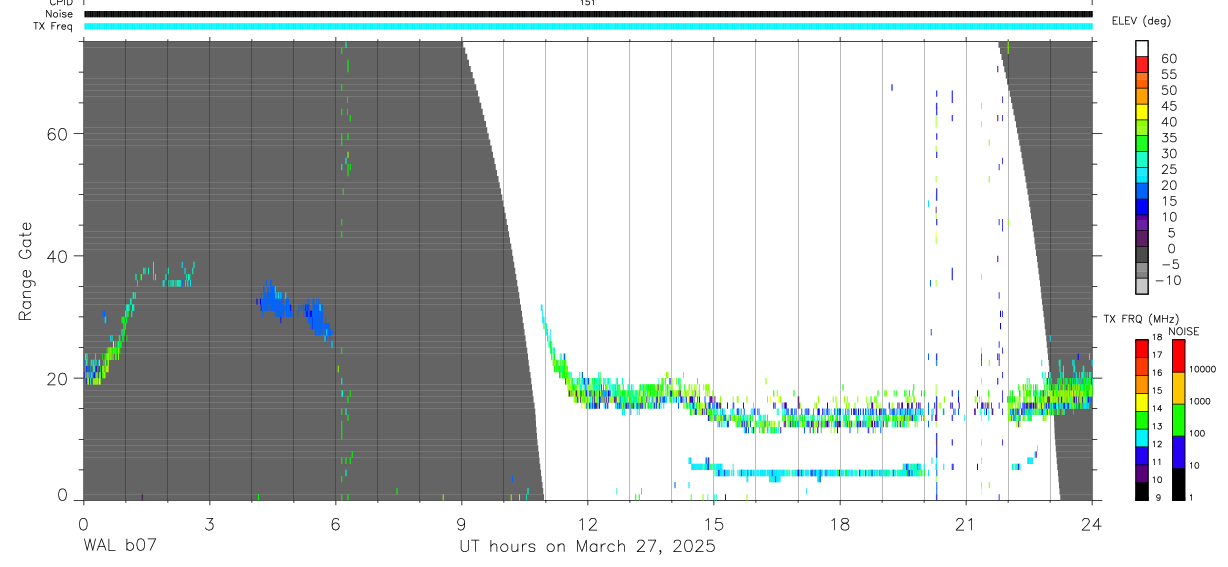Click the 'WAL b07' radar label
1228x567 pixels.
click(x=120, y=547)
